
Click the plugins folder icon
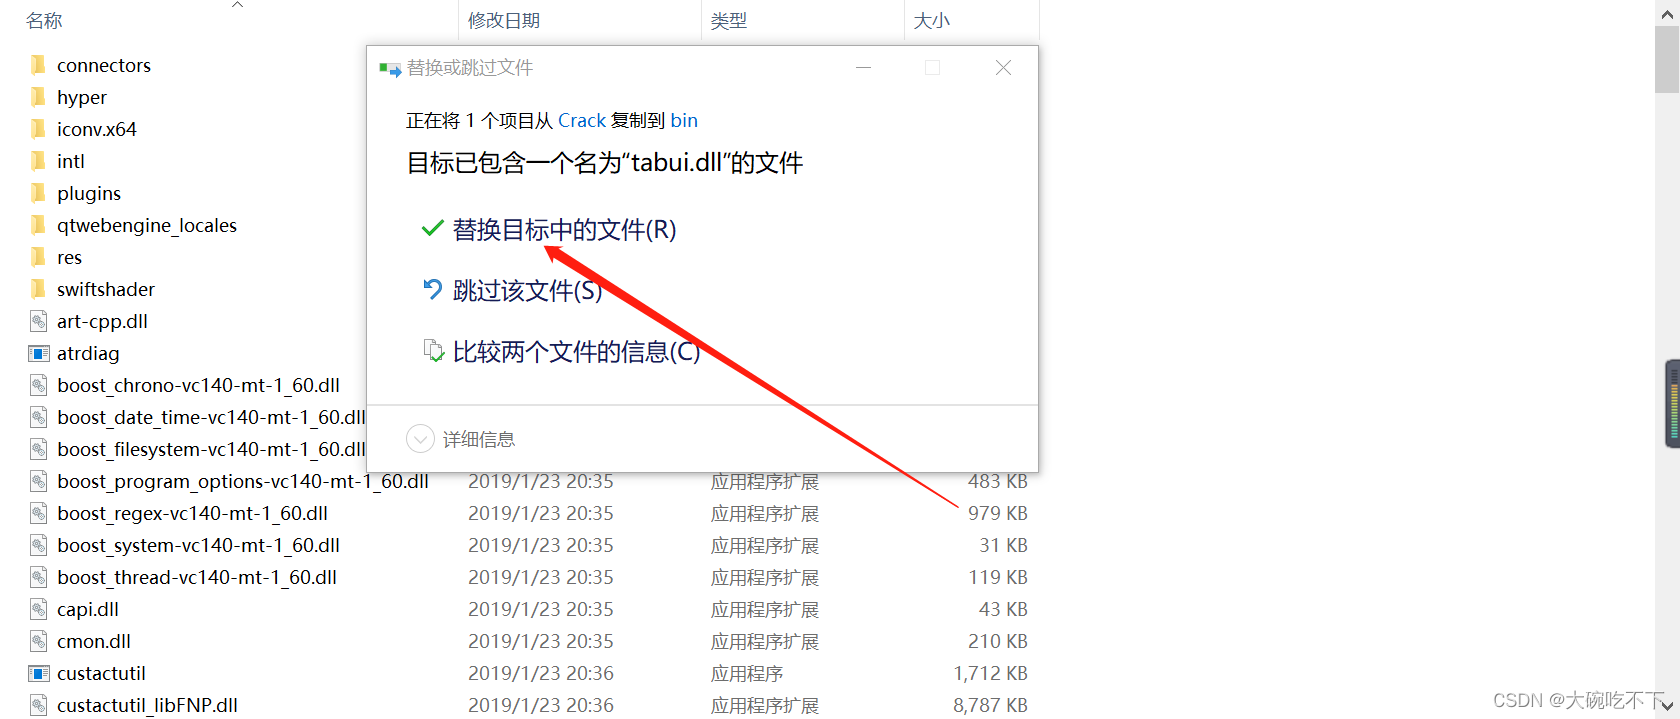pos(38,193)
